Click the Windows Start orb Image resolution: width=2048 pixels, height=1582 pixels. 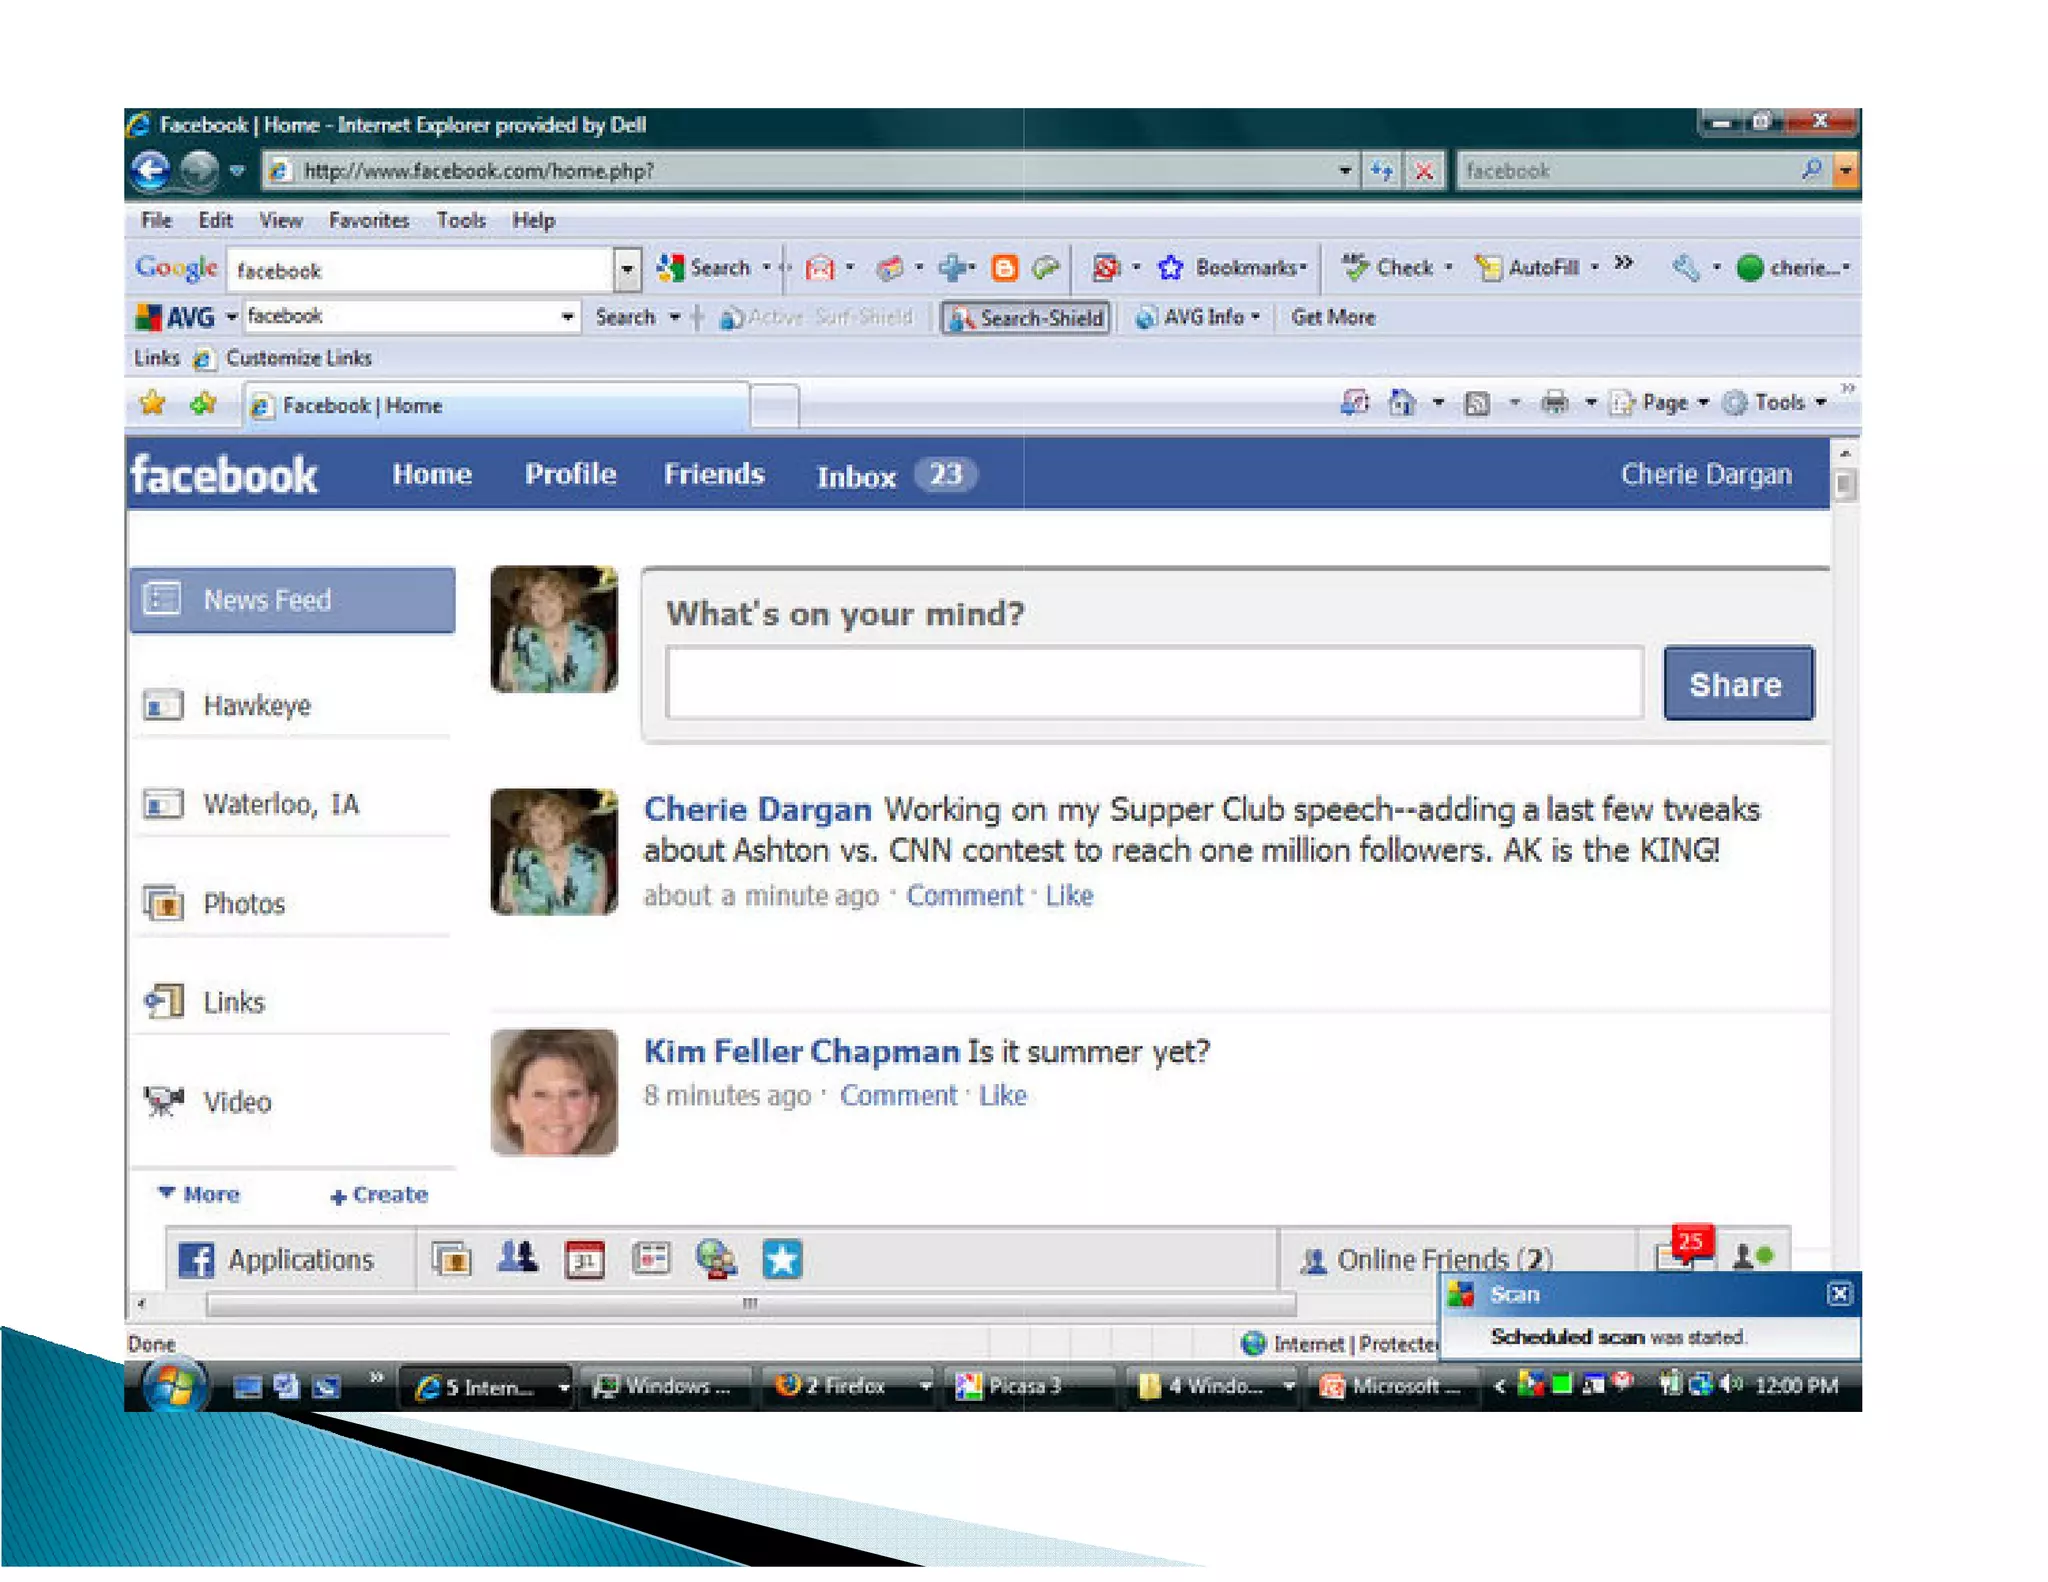tap(174, 1387)
